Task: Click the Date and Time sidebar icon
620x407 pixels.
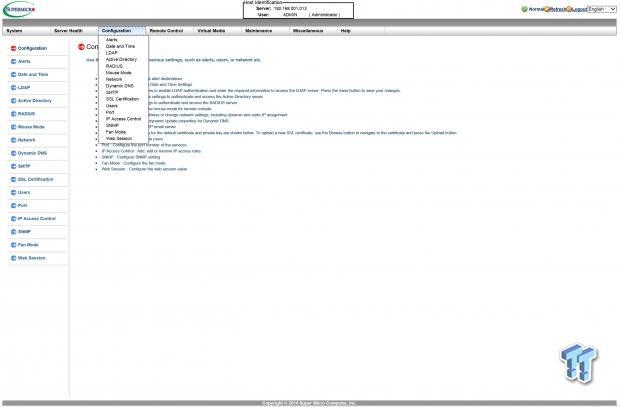Action: [x=13, y=74]
